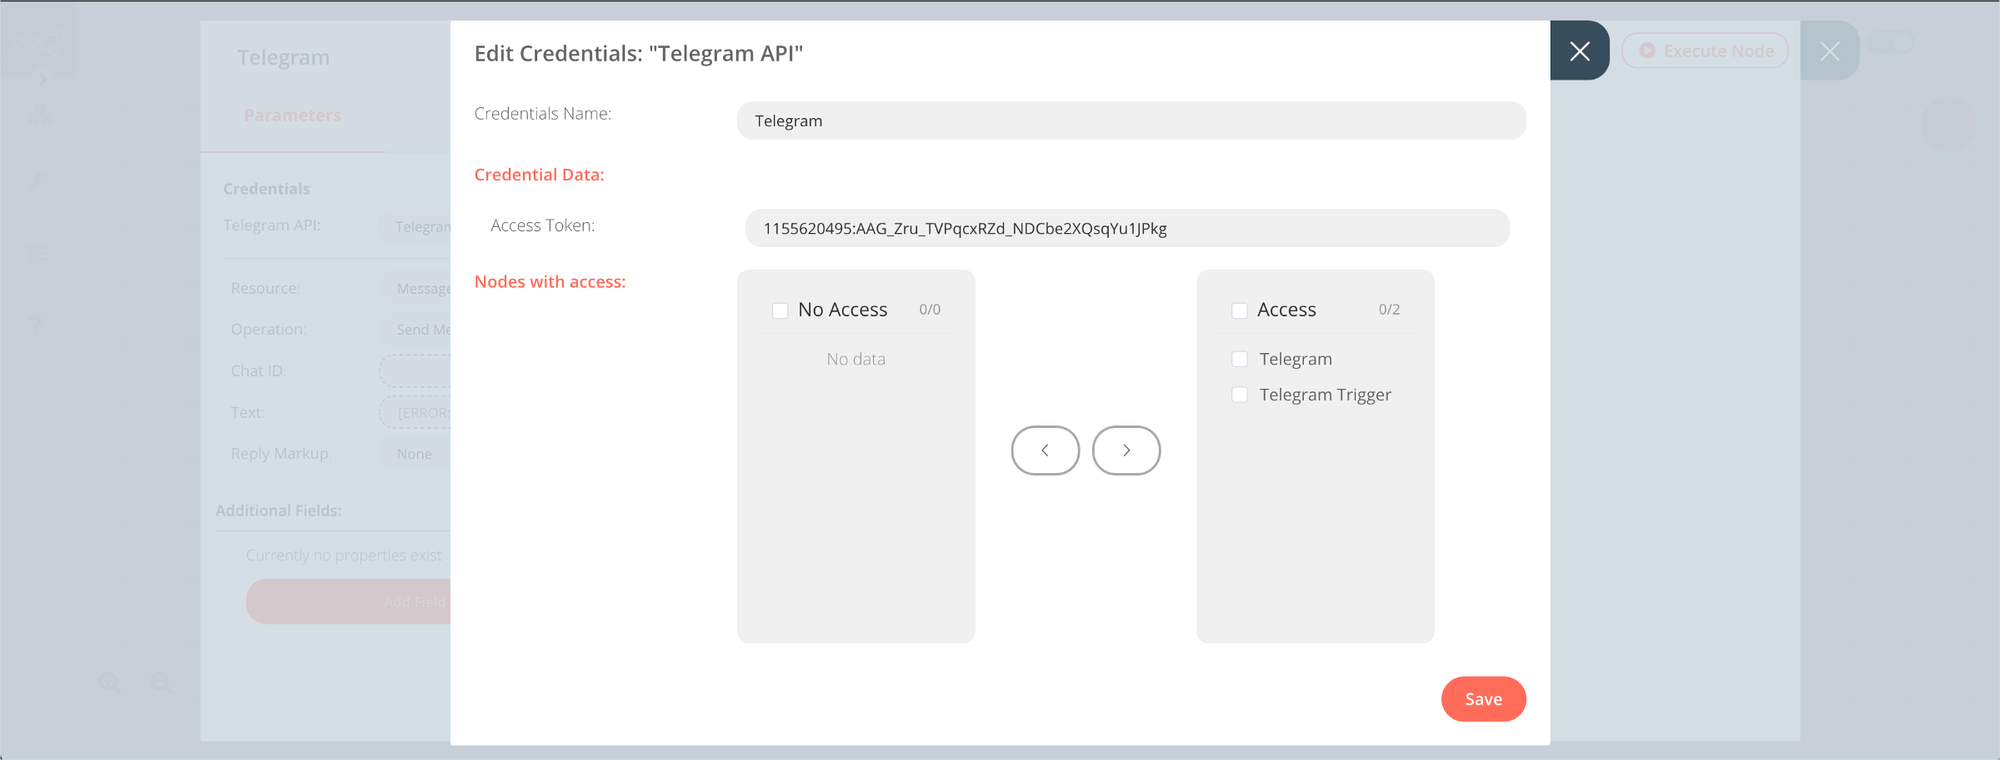Check the No Access select-all checkbox
Image resolution: width=2000 pixels, height=760 pixels.
(x=780, y=310)
